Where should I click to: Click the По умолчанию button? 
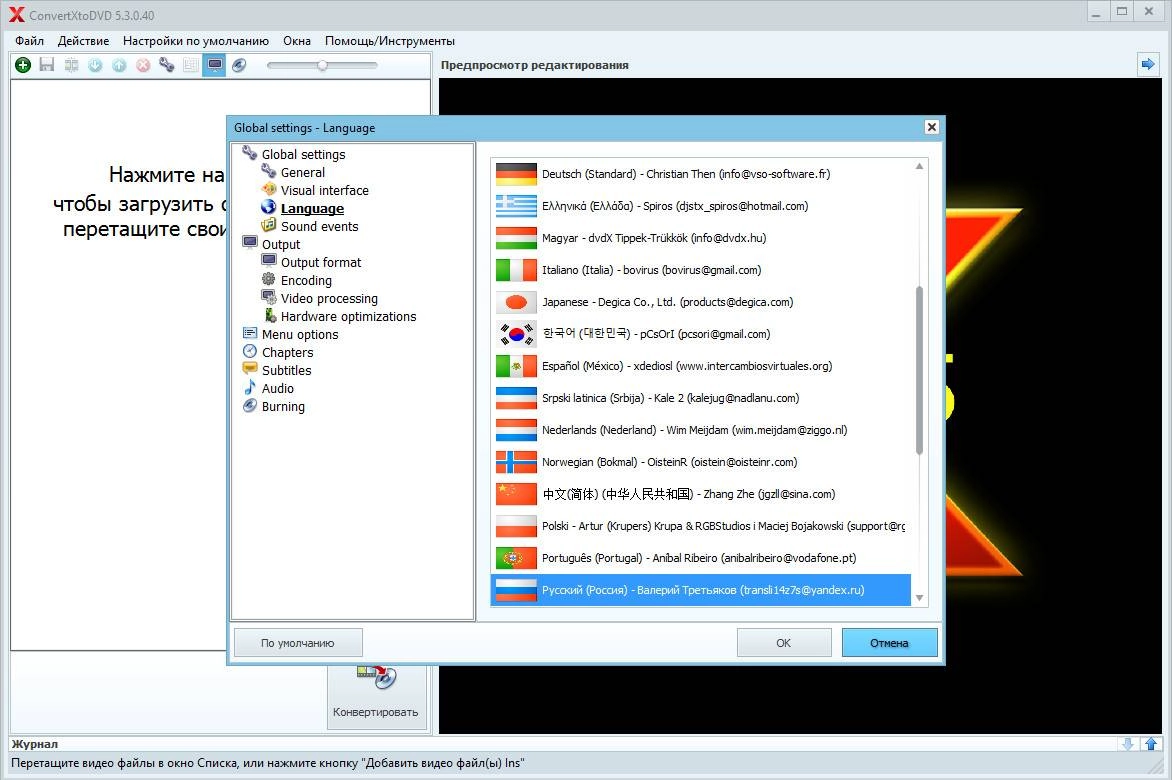(298, 643)
